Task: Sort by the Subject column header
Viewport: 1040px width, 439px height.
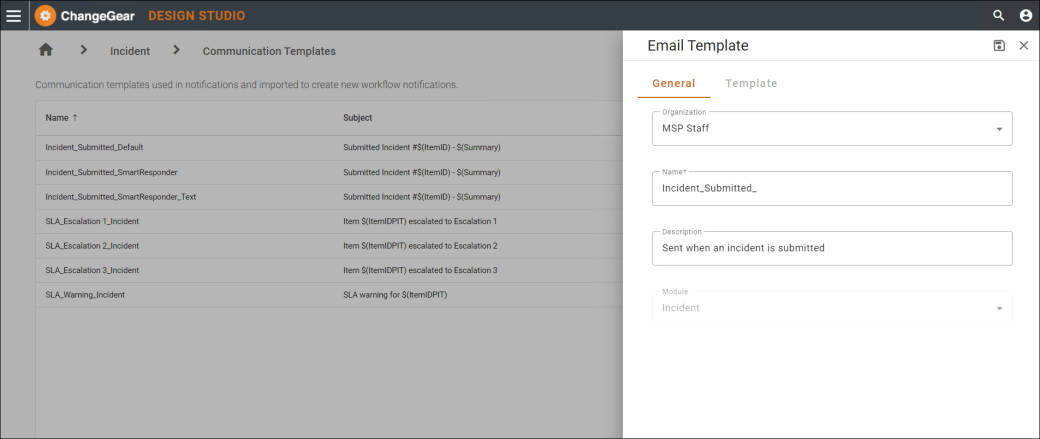Action: click(358, 117)
